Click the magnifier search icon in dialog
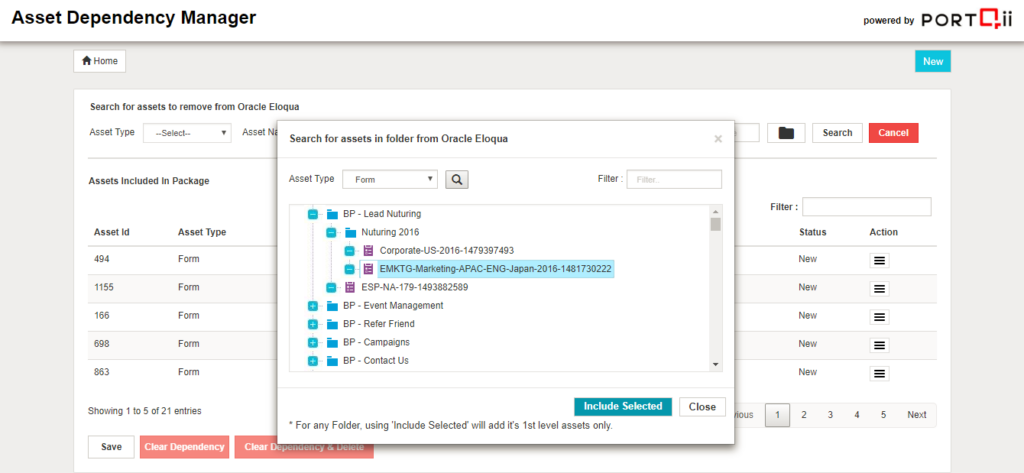The image size is (1024, 473). [457, 179]
